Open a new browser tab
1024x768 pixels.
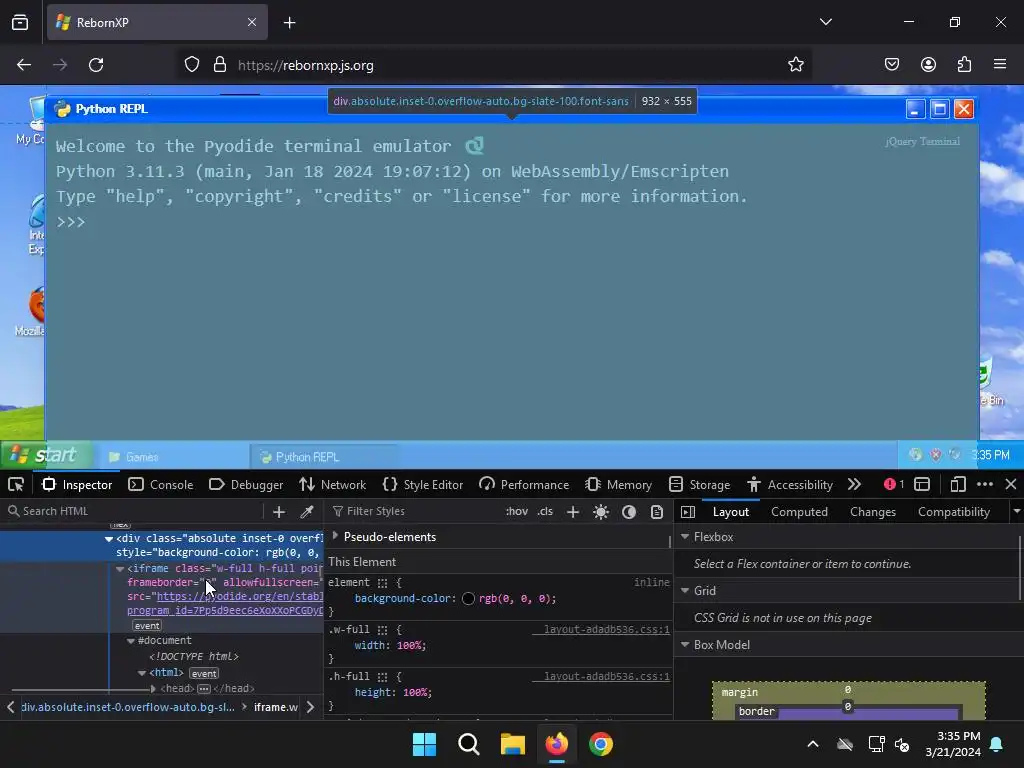point(289,23)
